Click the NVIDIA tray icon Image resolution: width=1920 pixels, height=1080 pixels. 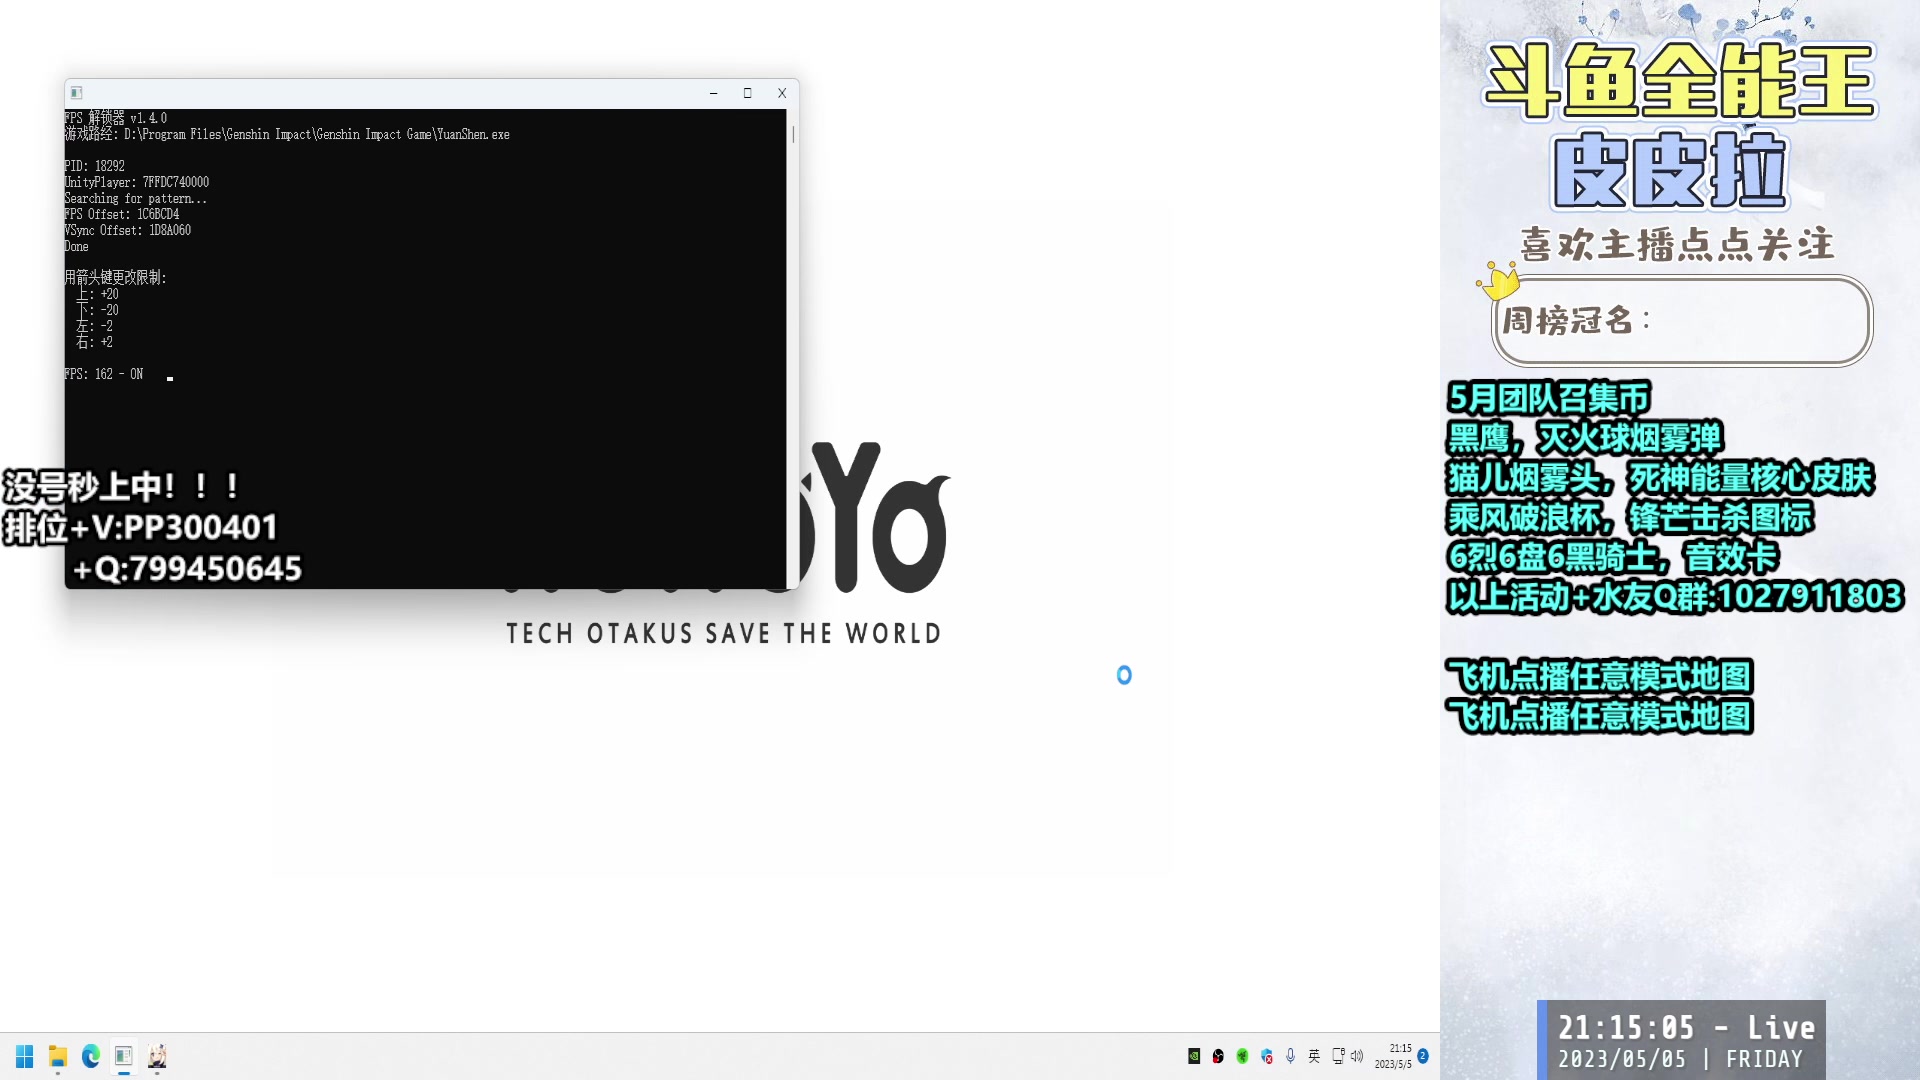1194,1056
